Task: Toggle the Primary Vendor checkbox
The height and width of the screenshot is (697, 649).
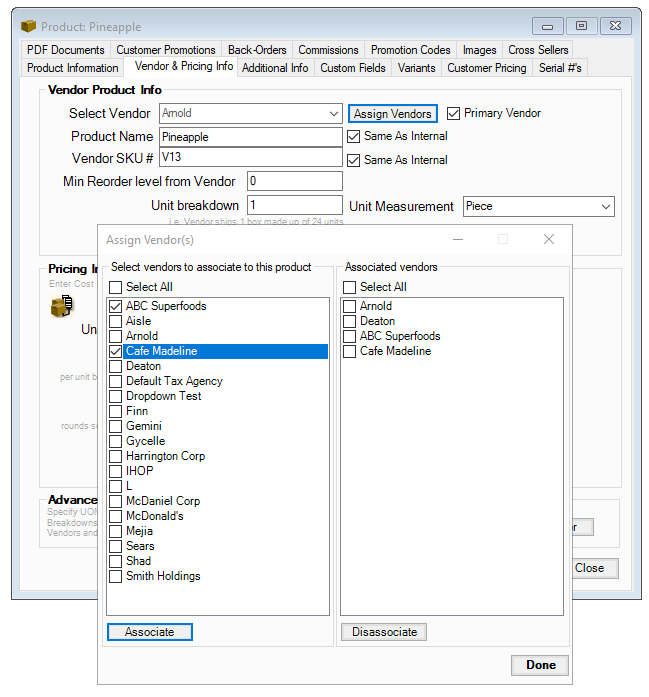Action: click(454, 113)
